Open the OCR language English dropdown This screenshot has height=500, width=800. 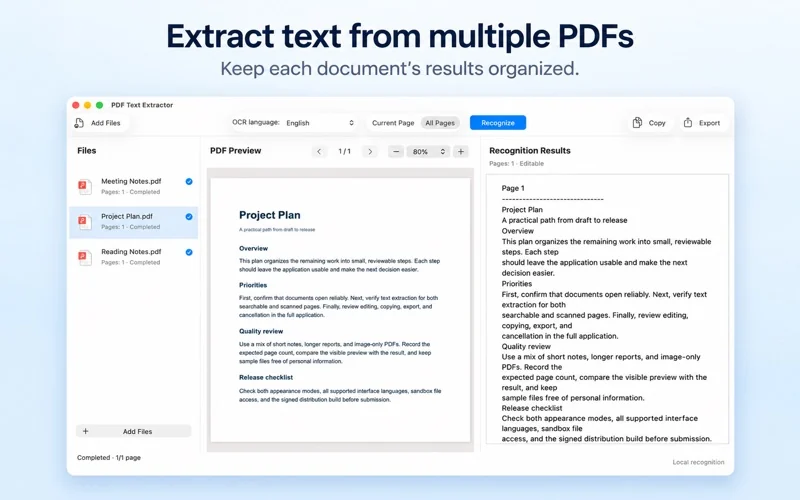[320, 123]
